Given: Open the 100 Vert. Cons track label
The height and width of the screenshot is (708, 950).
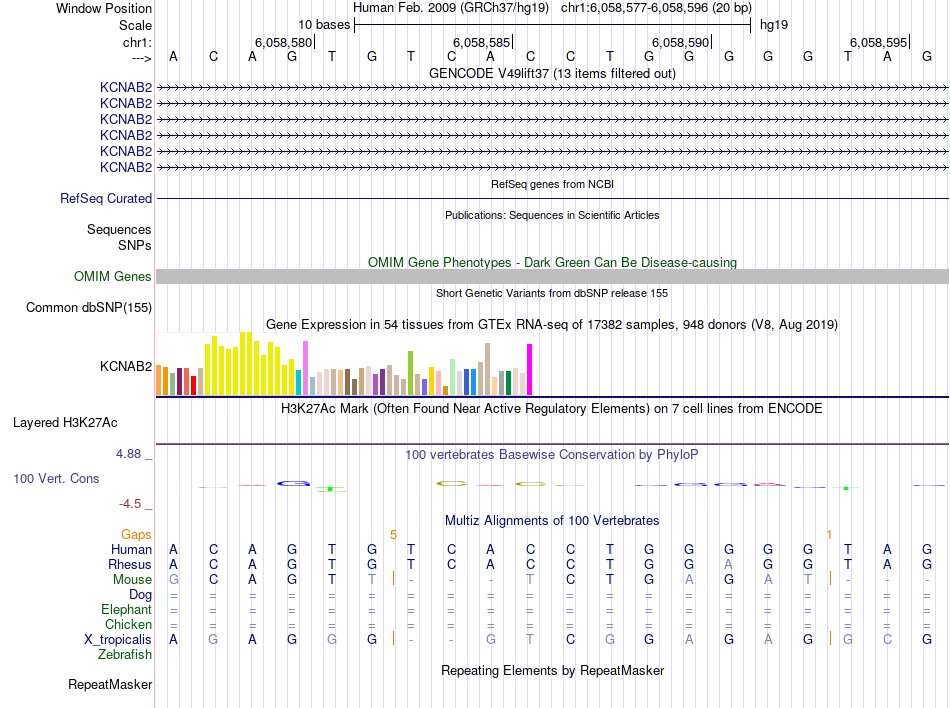Looking at the screenshot, I should tap(56, 478).
